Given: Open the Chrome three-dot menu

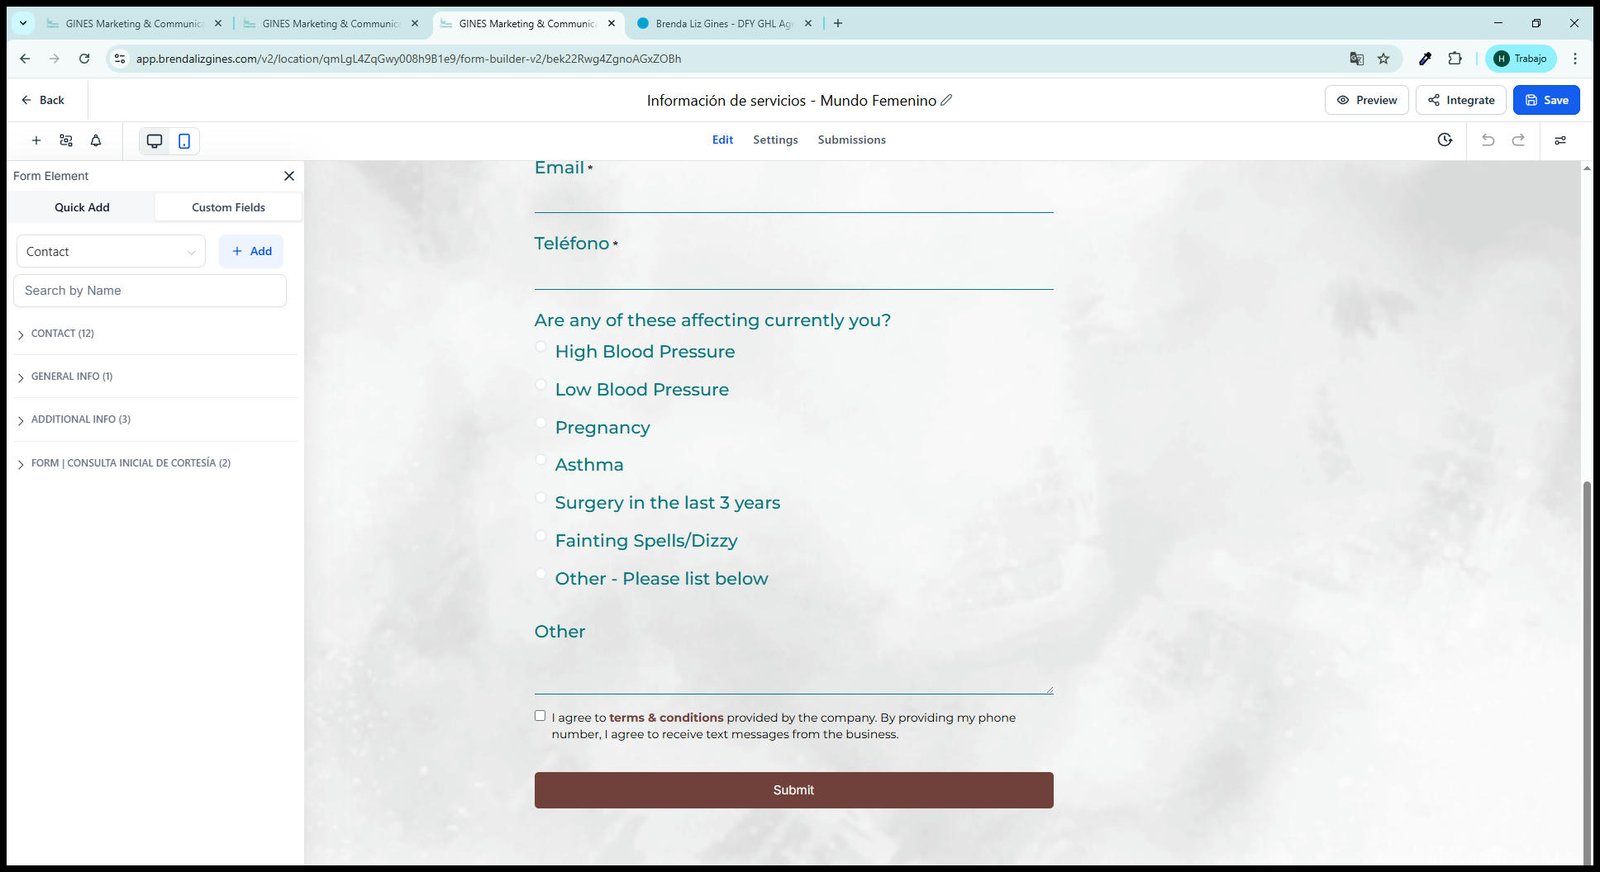Looking at the screenshot, I should point(1575,59).
